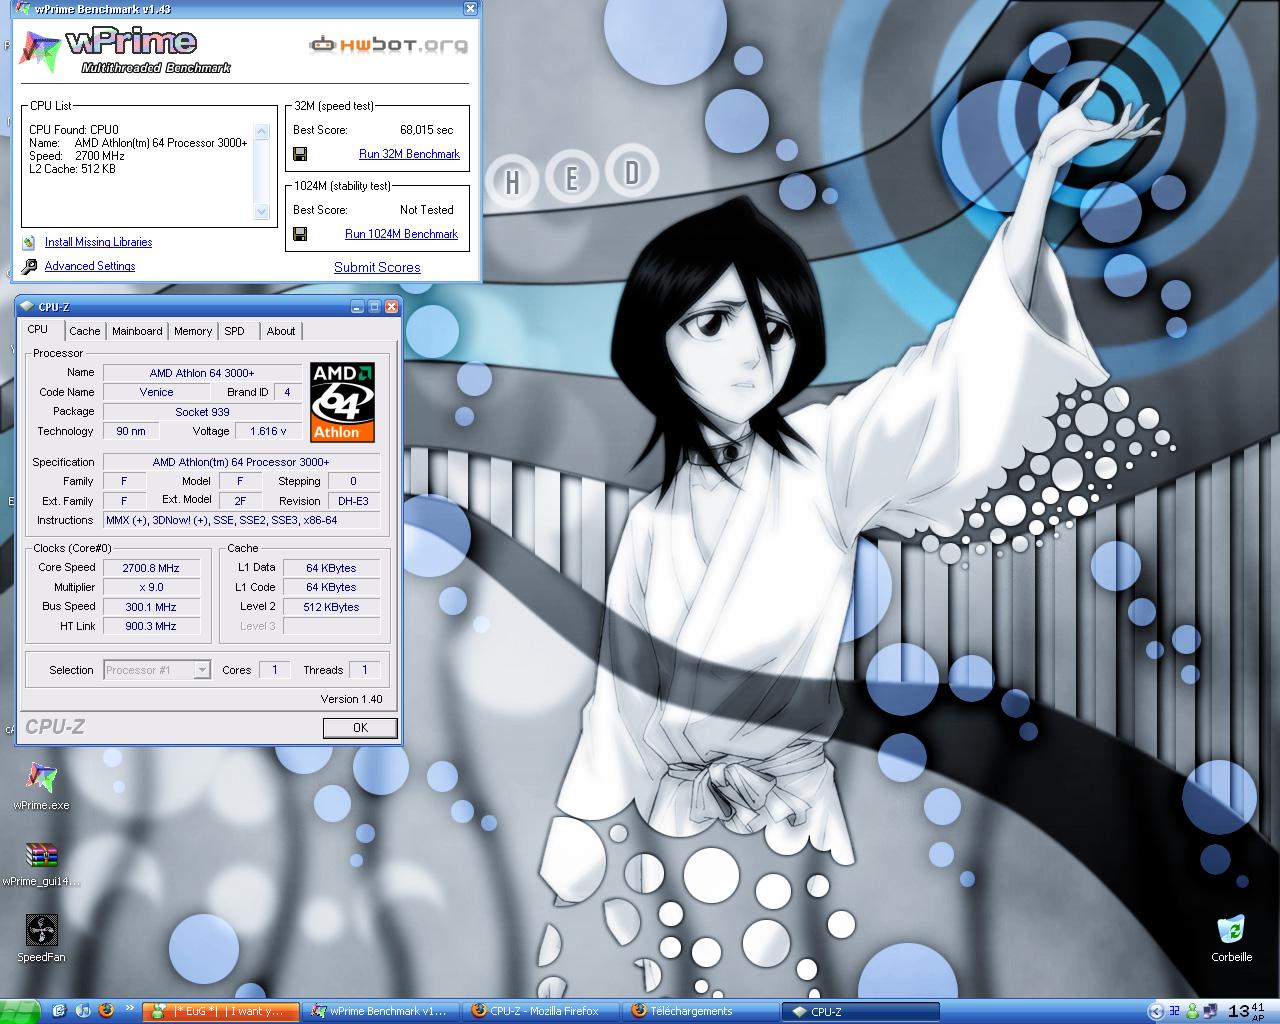This screenshot has height=1024, width=1280.
Task: Click CPU List scrollbar up arrow
Action: (x=262, y=132)
